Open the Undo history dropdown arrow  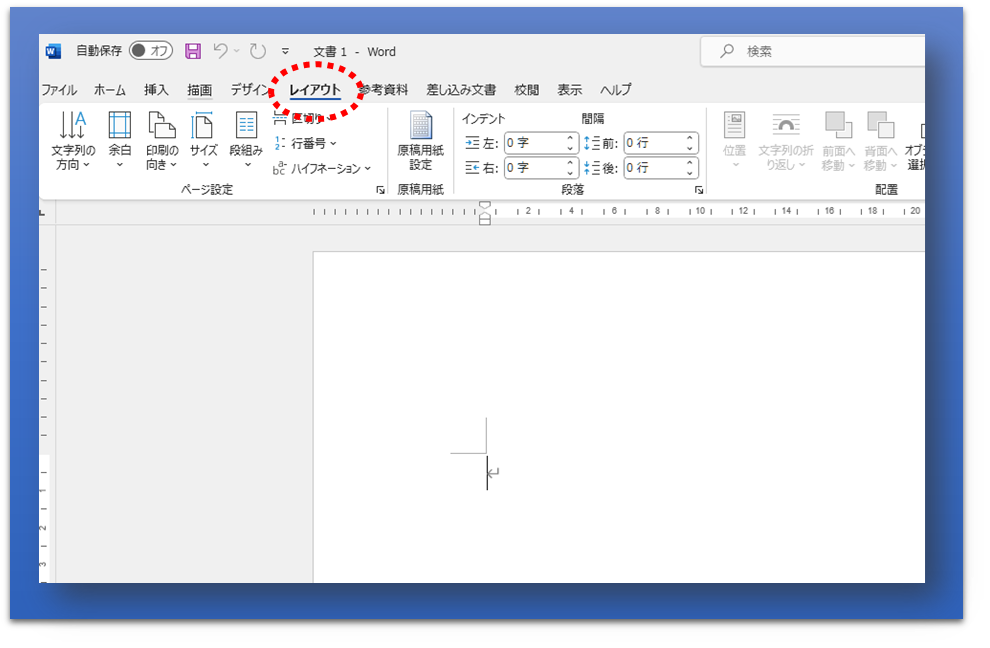pyautogui.click(x=237, y=51)
